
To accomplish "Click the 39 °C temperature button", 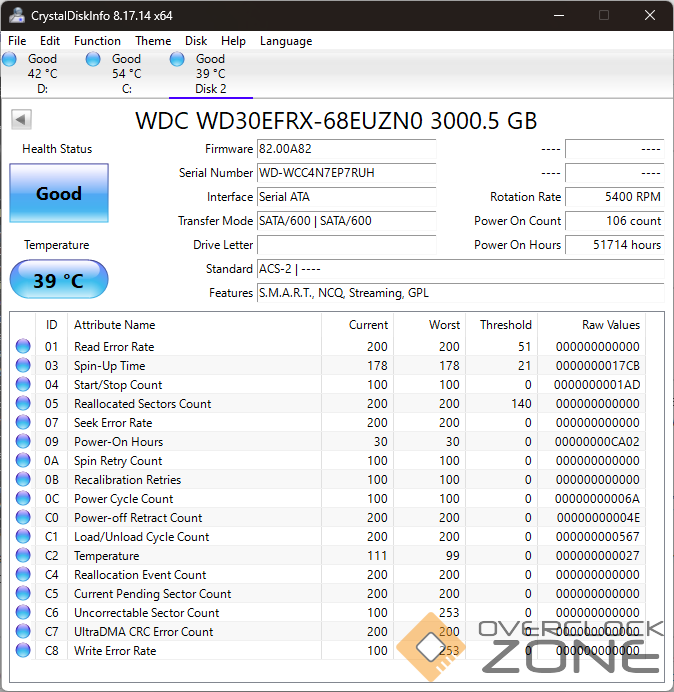I will point(59,280).
